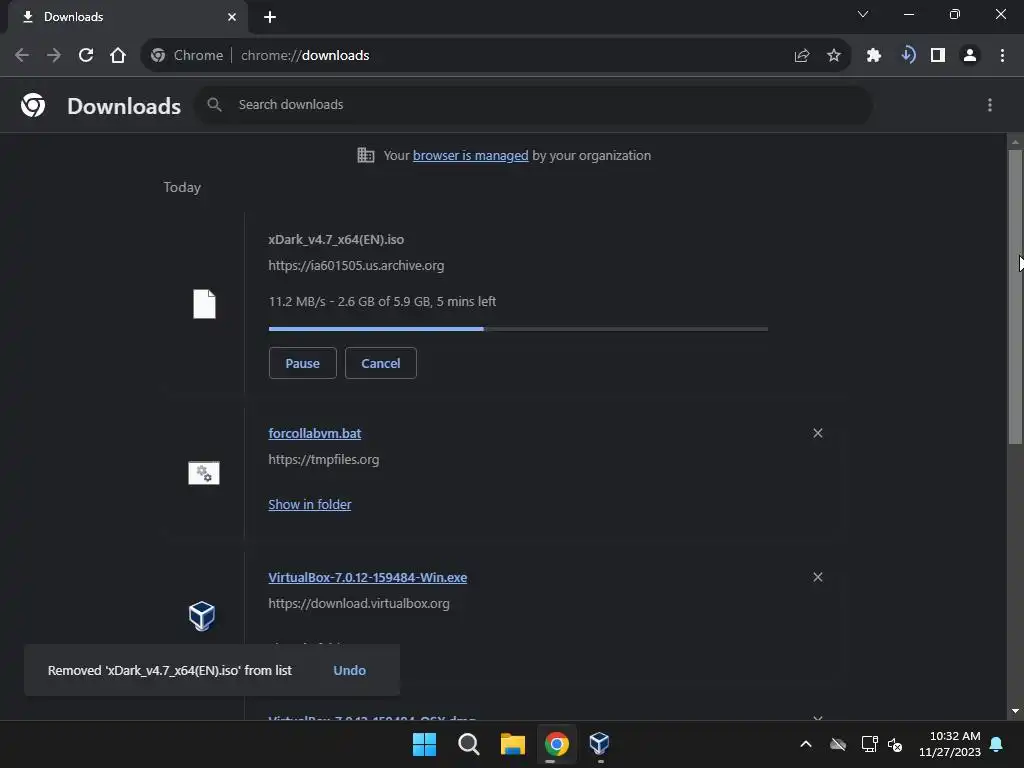Bookmark this page with the star icon
The height and width of the screenshot is (768, 1024).
pyautogui.click(x=833, y=56)
